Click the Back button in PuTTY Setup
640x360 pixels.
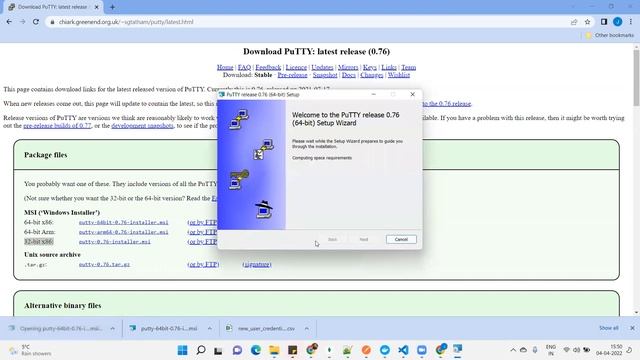click(x=332, y=240)
